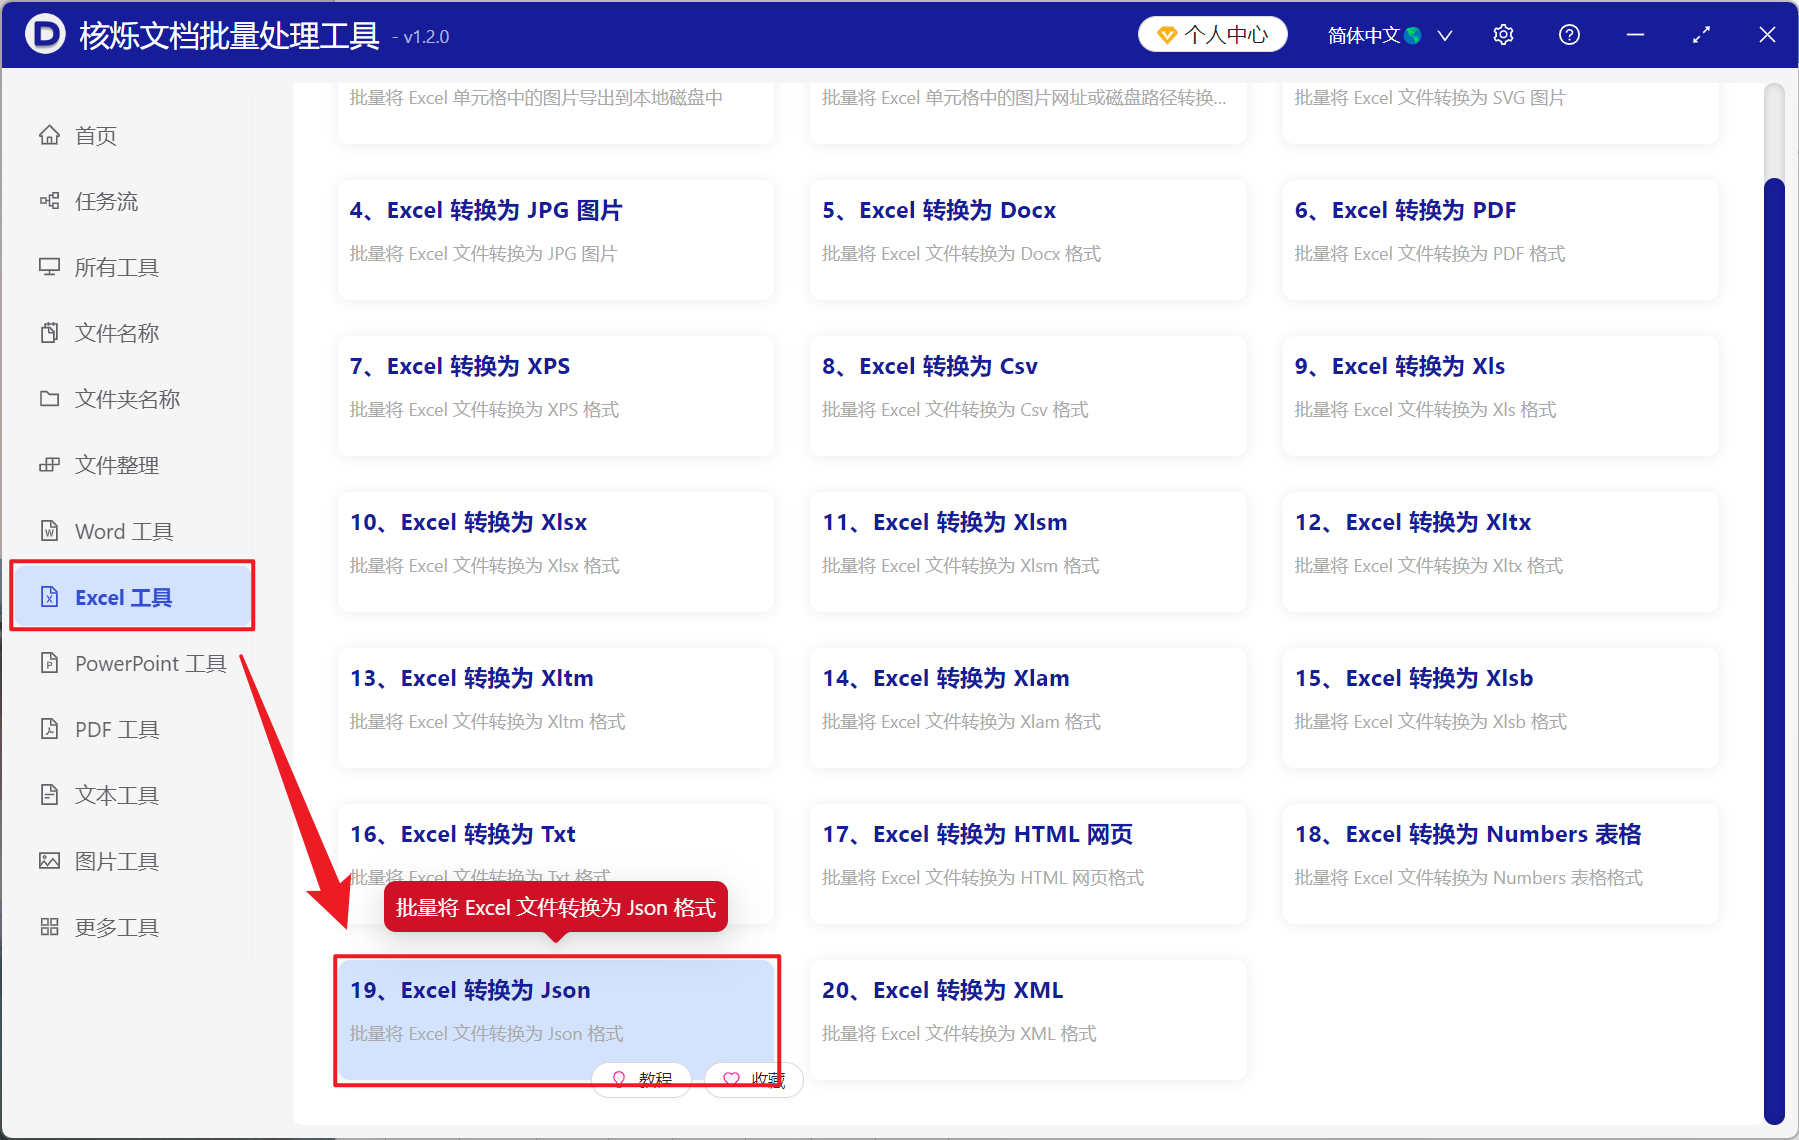Favorite Excel 转换为 Json via 收藏 heart
Viewport: 1799px width, 1140px height.
coord(753,1080)
